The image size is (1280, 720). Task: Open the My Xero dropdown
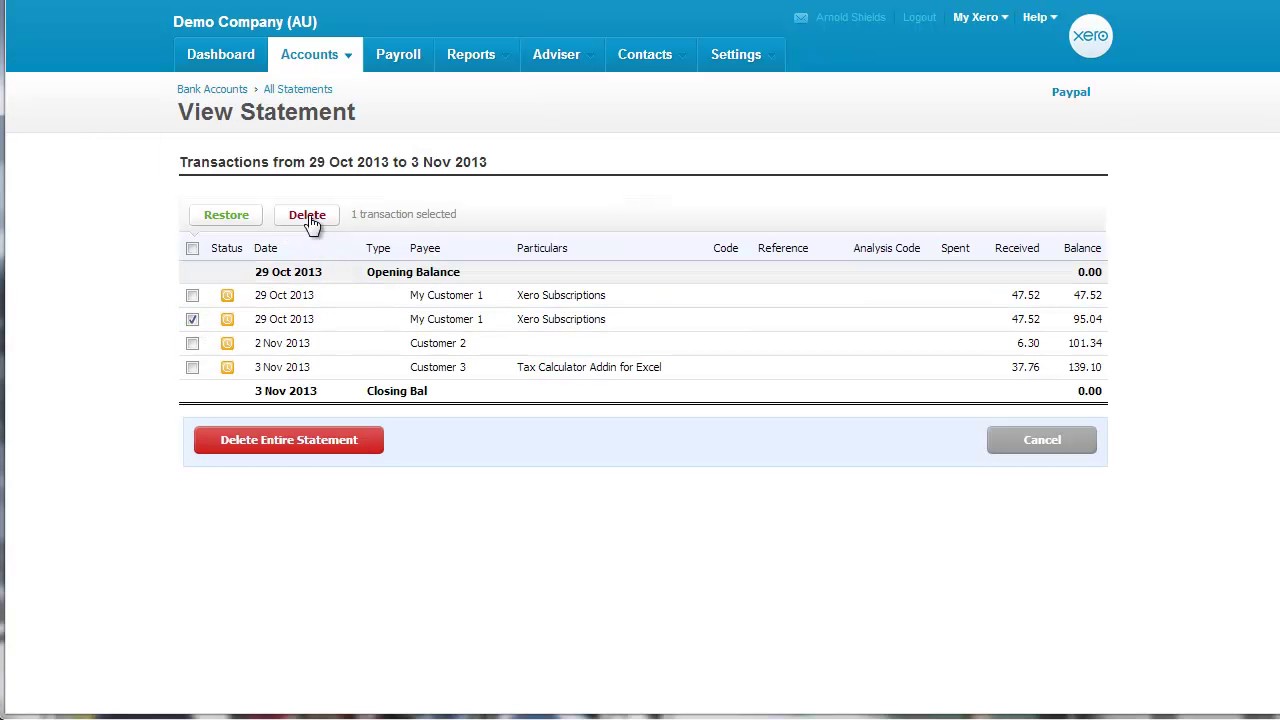point(980,17)
